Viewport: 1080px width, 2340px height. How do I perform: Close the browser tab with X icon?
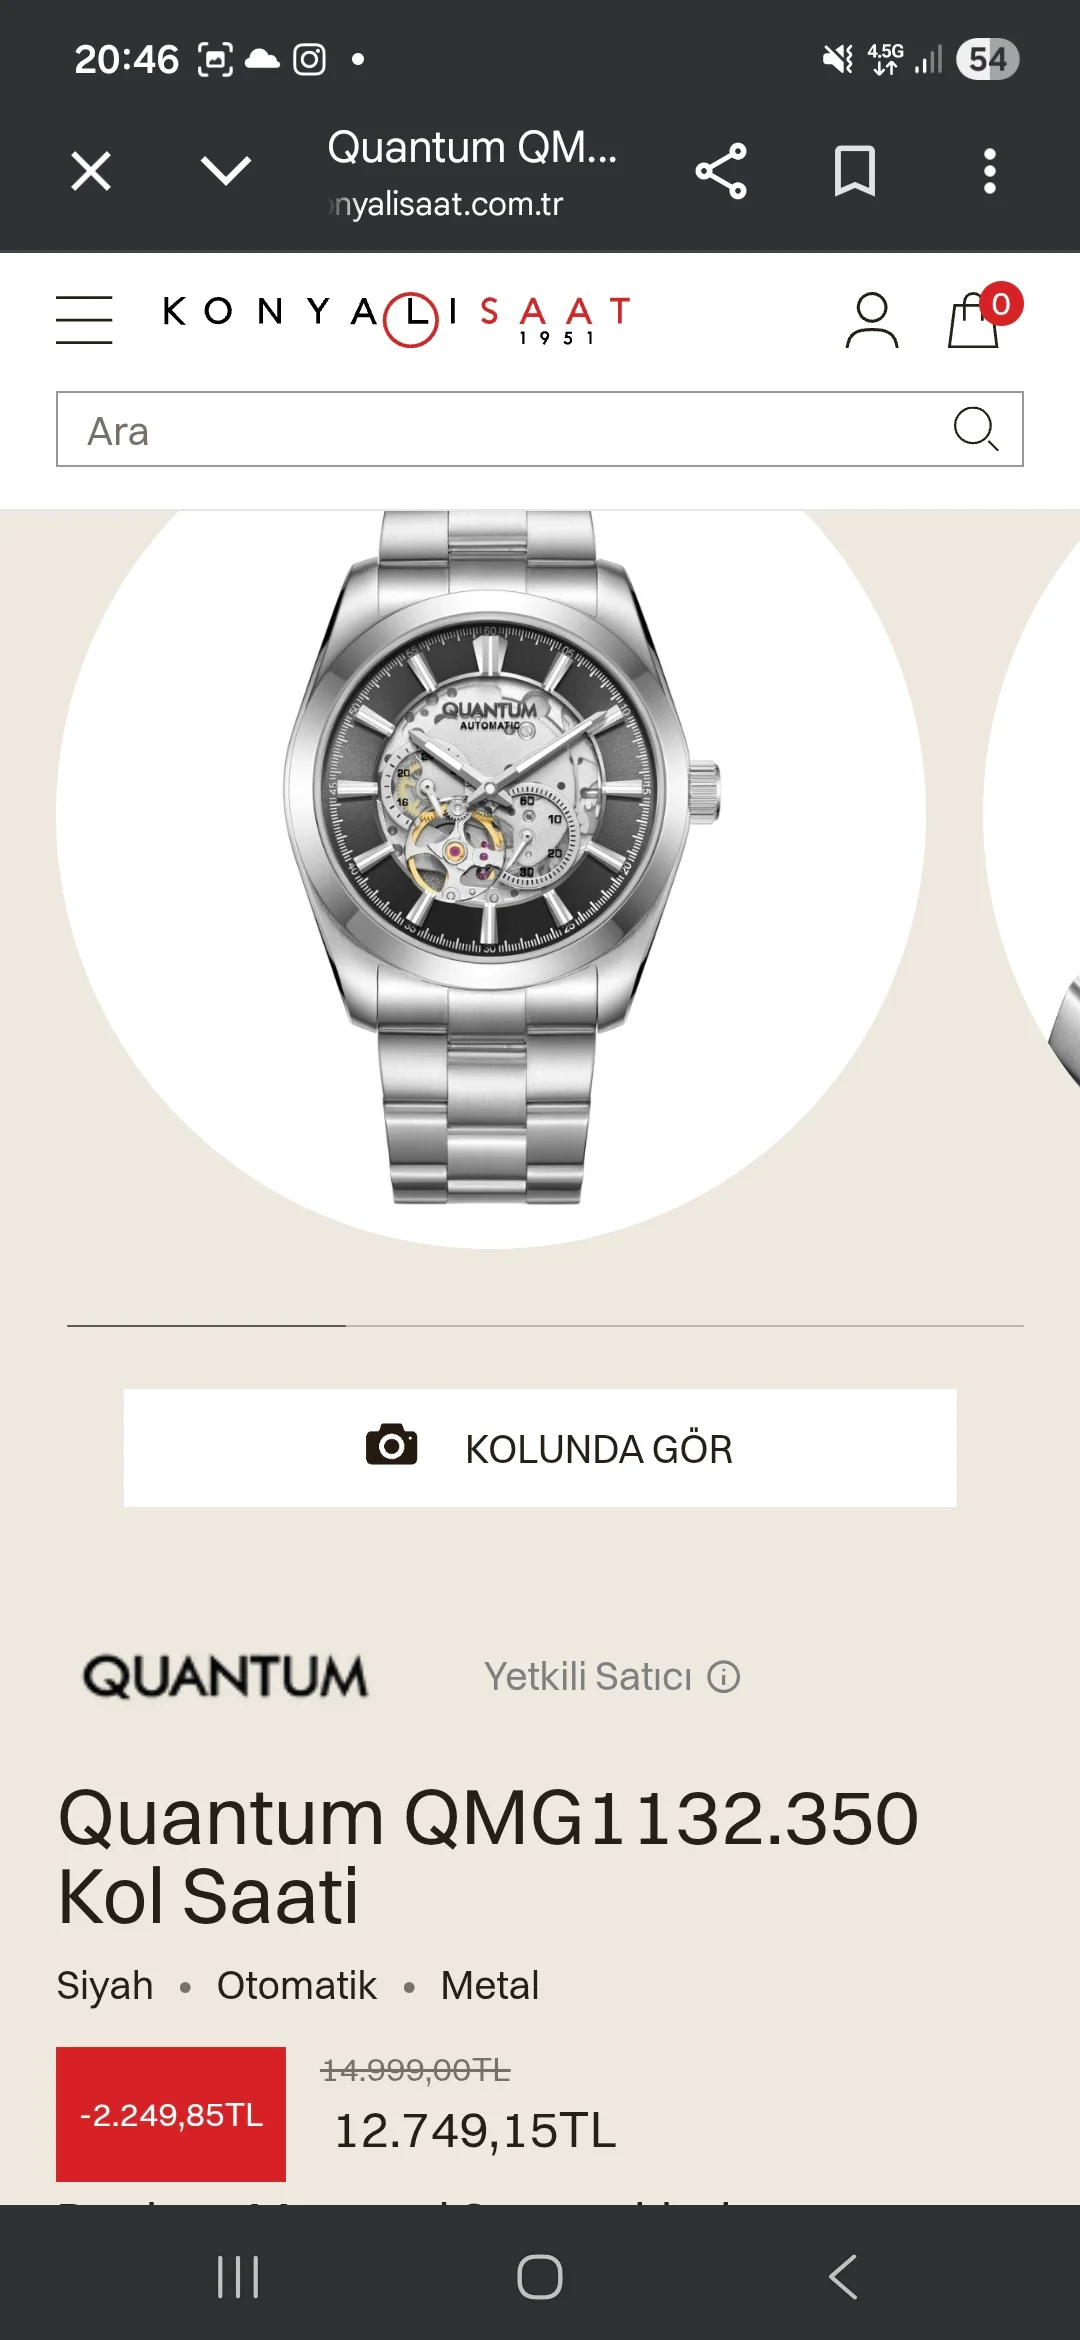point(91,171)
